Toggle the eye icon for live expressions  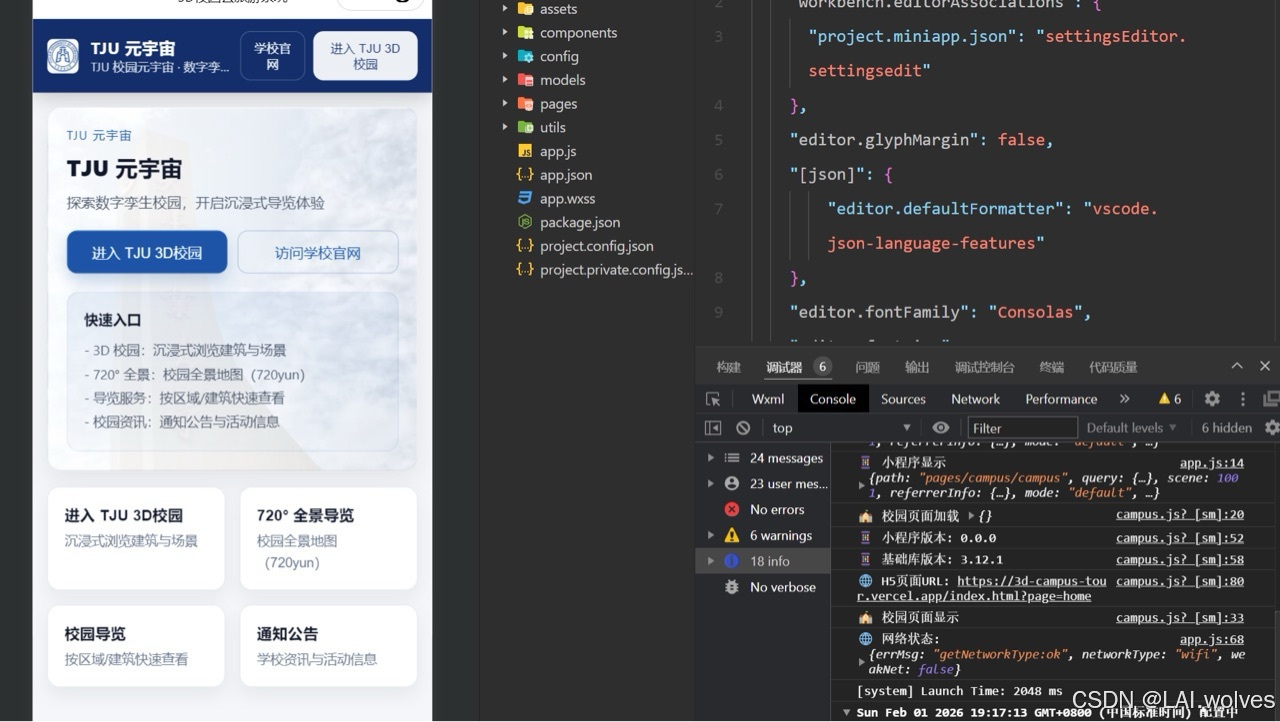tap(940, 428)
